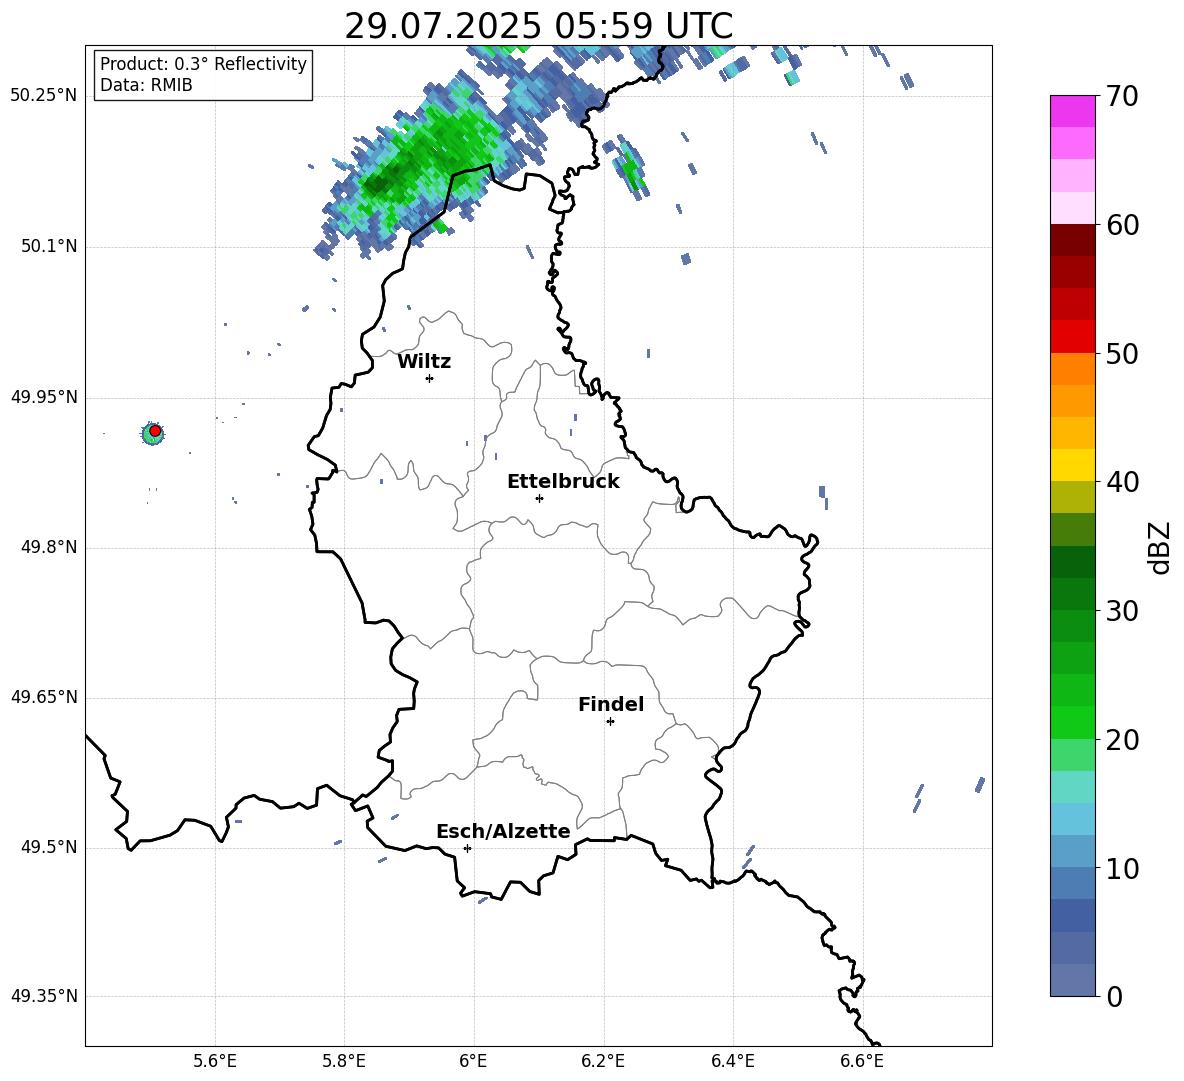1184x1081 pixels.
Task: Click the 6.2°E longitude label
Action: [603, 1061]
